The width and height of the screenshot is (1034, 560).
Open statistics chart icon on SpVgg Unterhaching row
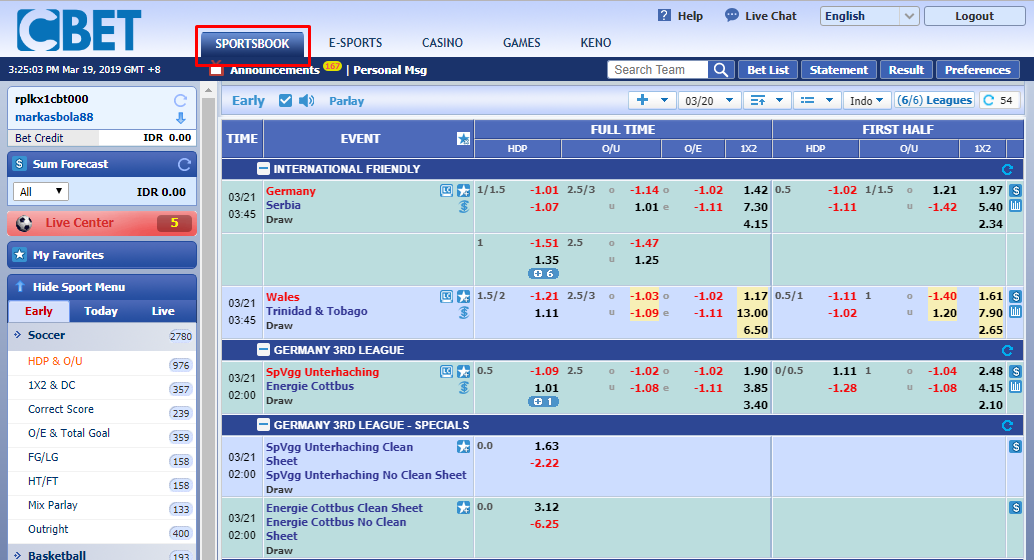pyautogui.click(x=1016, y=387)
